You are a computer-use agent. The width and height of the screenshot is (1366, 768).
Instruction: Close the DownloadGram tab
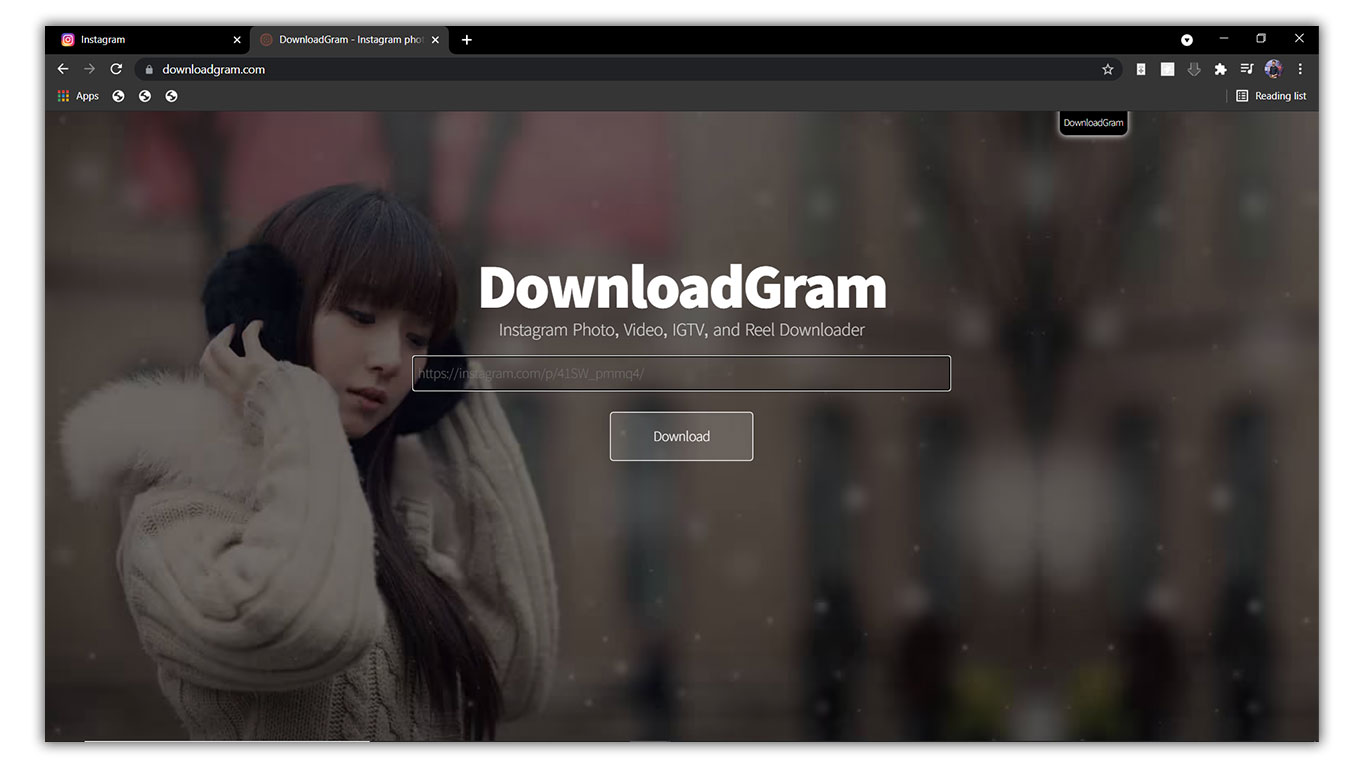pyautogui.click(x=435, y=40)
